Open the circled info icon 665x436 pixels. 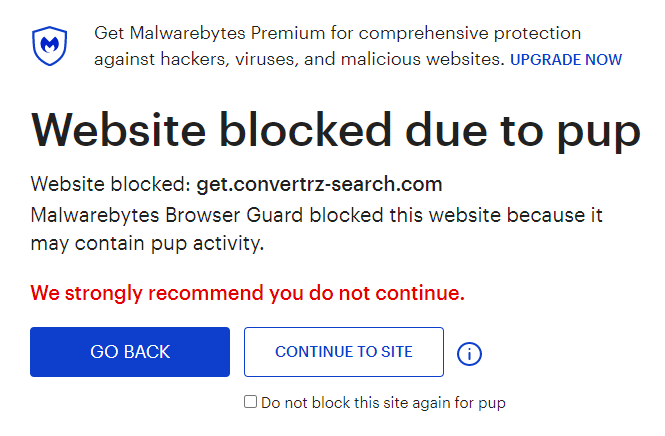coord(470,353)
